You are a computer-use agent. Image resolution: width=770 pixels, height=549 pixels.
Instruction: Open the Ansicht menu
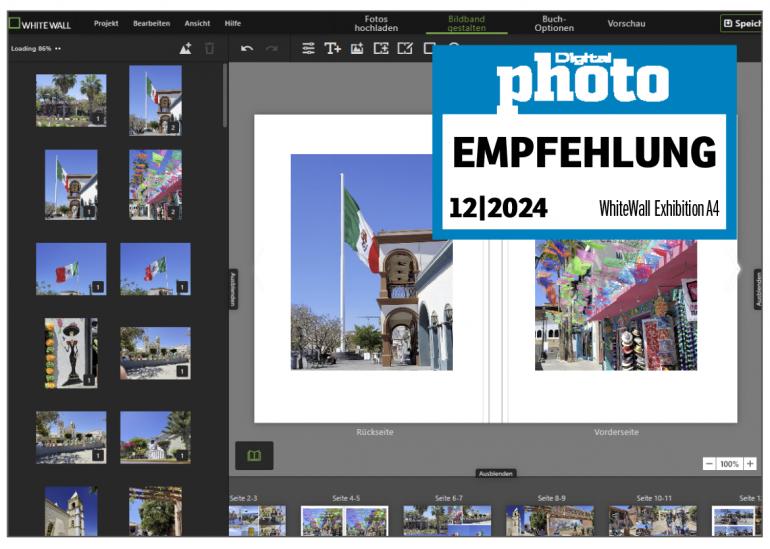coord(197,24)
